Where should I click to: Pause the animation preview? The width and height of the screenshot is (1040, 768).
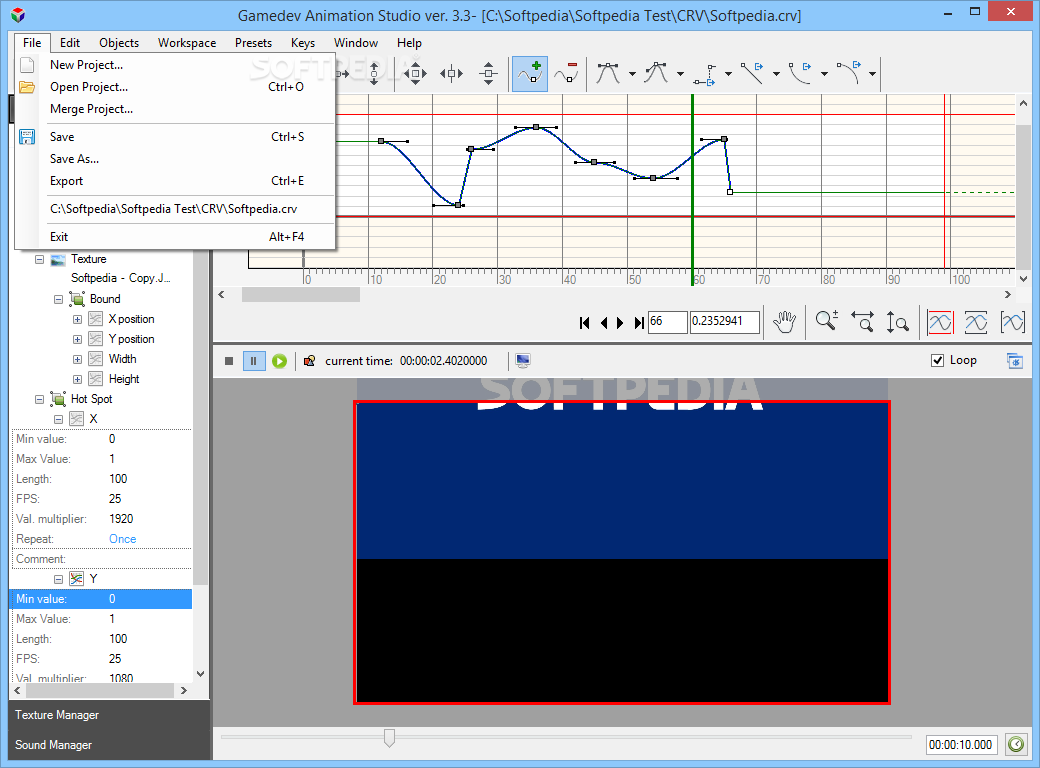point(253,361)
